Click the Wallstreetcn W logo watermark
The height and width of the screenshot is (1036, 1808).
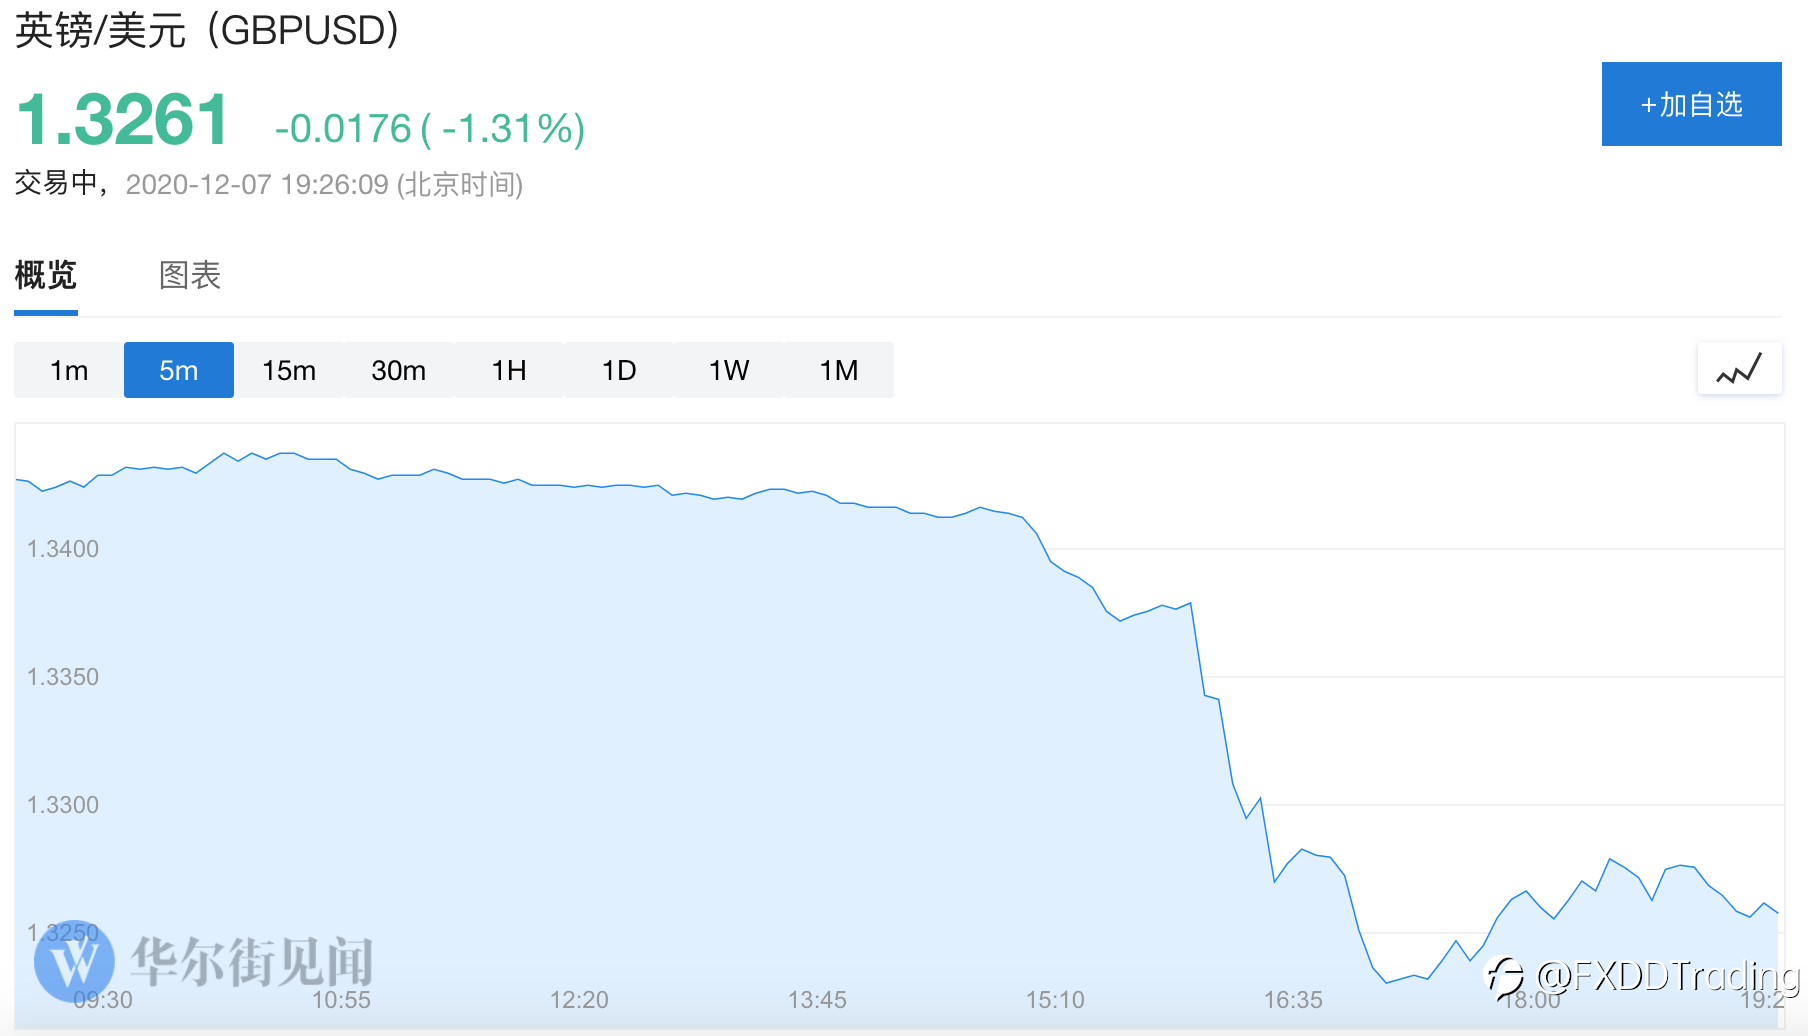(73, 961)
